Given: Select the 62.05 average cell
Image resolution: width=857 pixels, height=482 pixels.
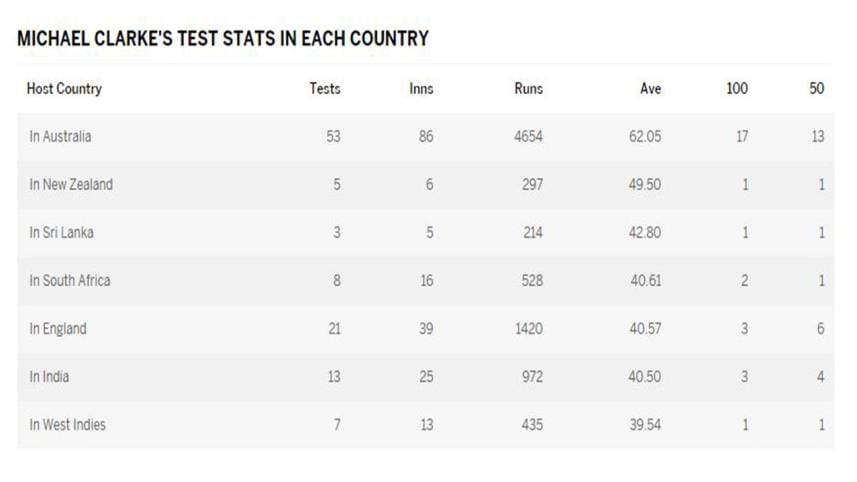Looking at the screenshot, I should point(645,137).
